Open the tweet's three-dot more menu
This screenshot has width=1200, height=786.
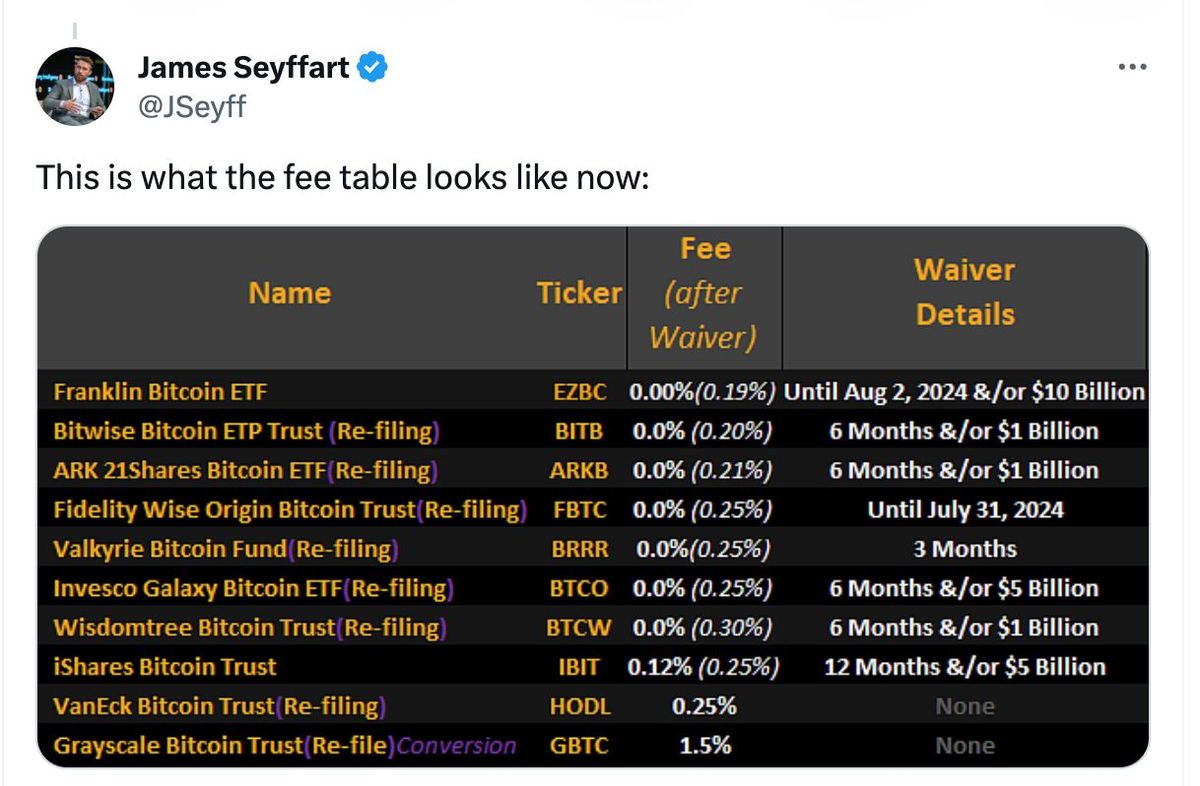pyautogui.click(x=1132, y=67)
